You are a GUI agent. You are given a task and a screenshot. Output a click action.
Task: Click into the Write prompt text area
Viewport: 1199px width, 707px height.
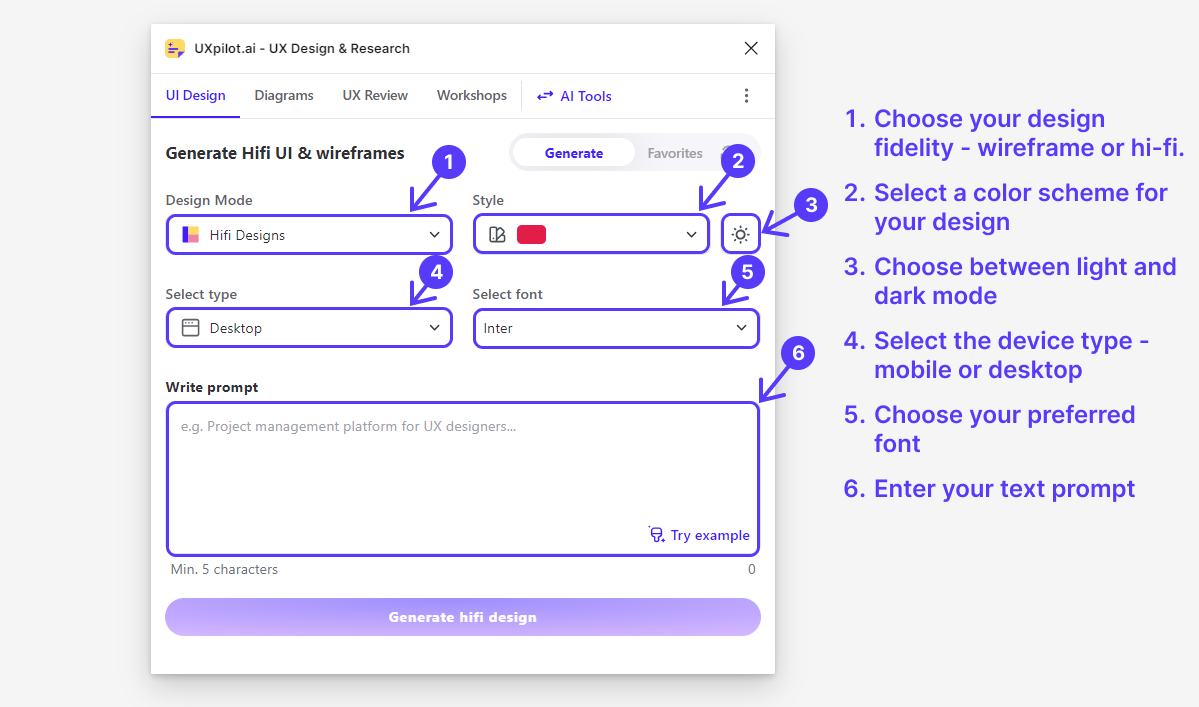pos(463,479)
